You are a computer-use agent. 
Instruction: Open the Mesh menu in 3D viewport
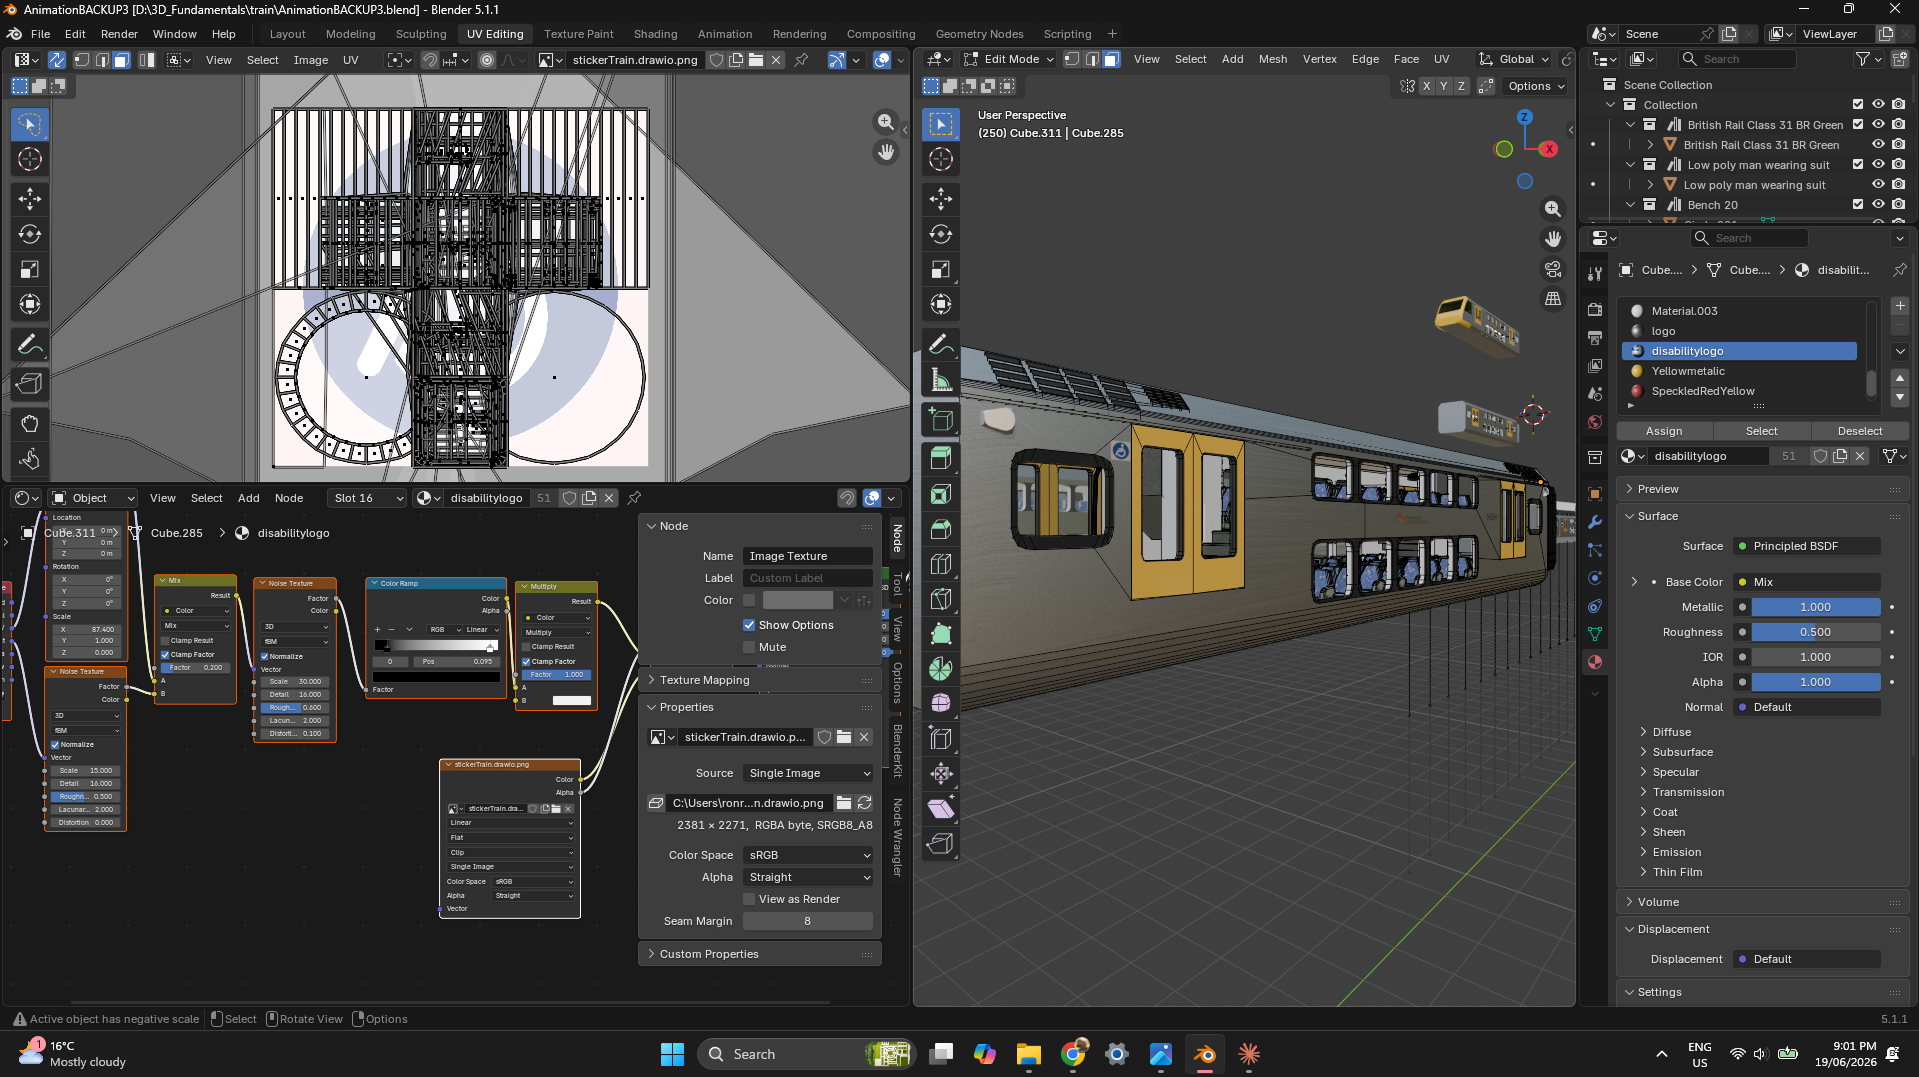click(x=1273, y=59)
